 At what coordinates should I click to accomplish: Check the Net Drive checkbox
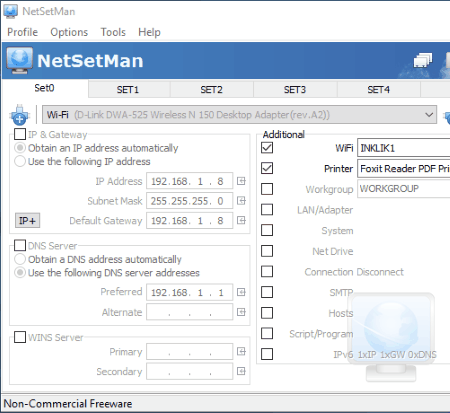(267, 251)
